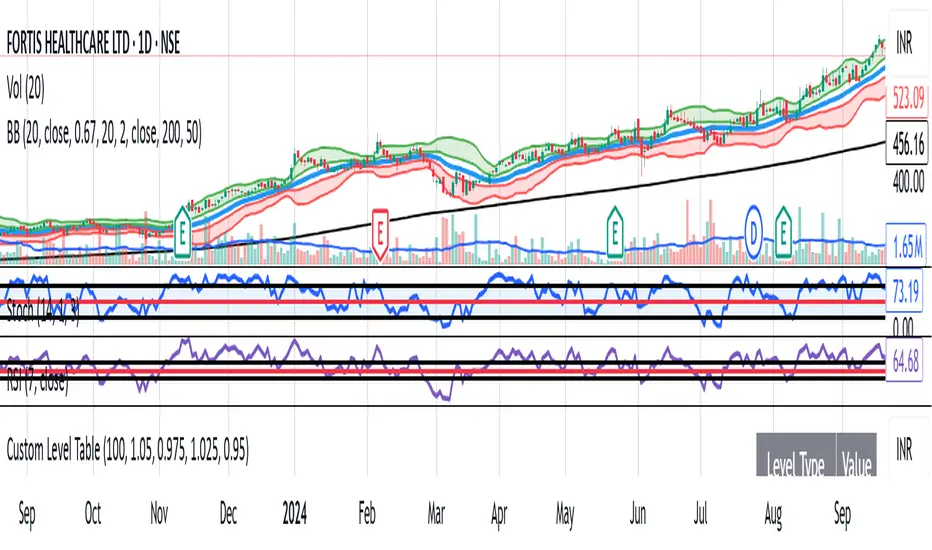Click the 1.65M volume label
This screenshot has width=932, height=550.
pyautogui.click(x=907, y=245)
